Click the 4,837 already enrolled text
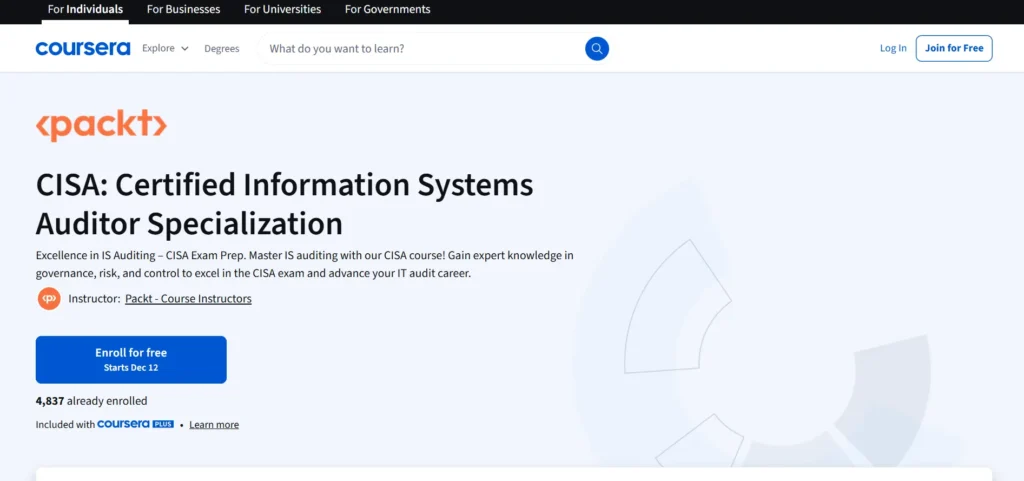Screen dimensions: 1024x481 pyautogui.click(x=91, y=401)
